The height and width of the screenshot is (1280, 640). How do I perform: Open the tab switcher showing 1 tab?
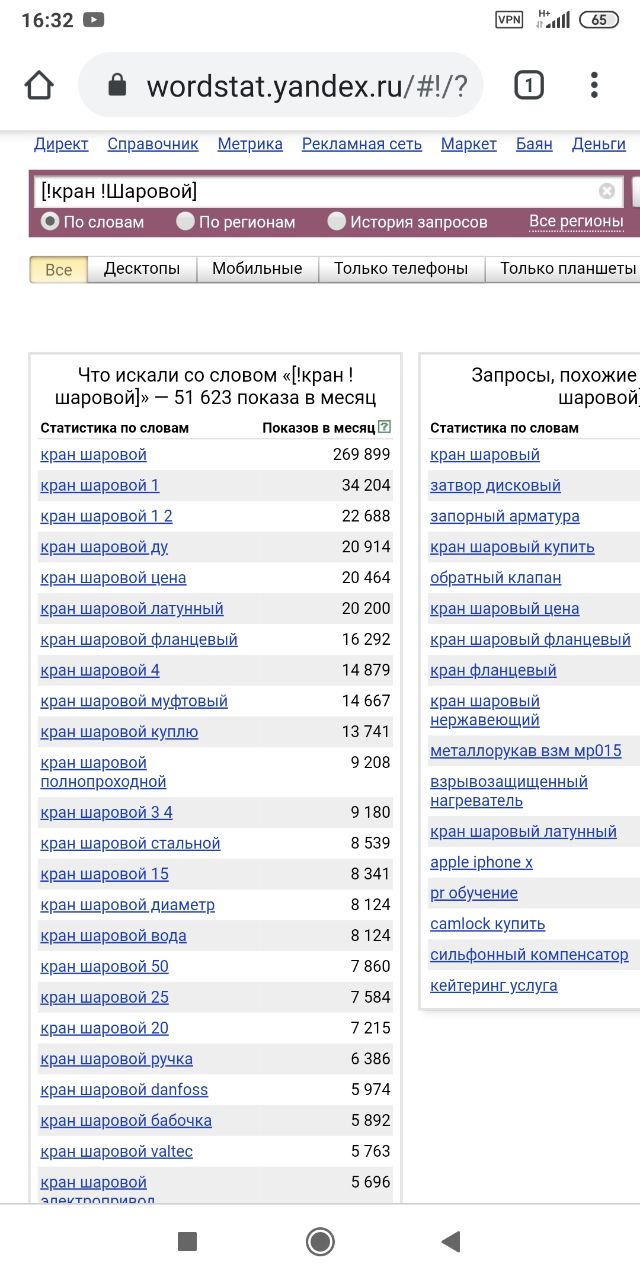pos(529,86)
